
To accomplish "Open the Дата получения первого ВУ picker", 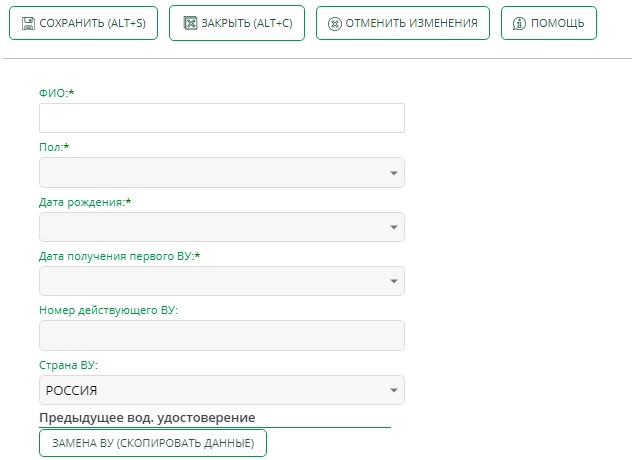I will (x=222, y=281).
